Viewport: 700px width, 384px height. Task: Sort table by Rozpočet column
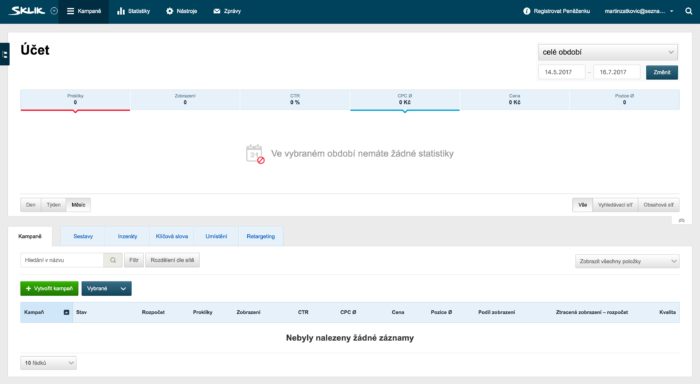[153, 312]
